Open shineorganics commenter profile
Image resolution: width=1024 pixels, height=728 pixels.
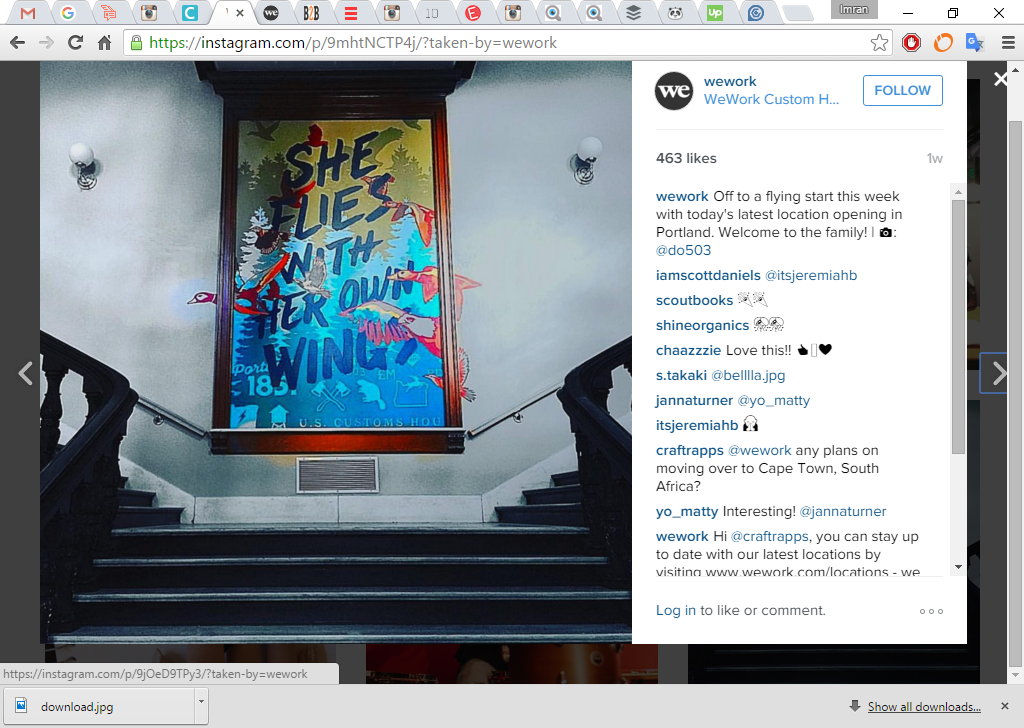[x=702, y=325]
